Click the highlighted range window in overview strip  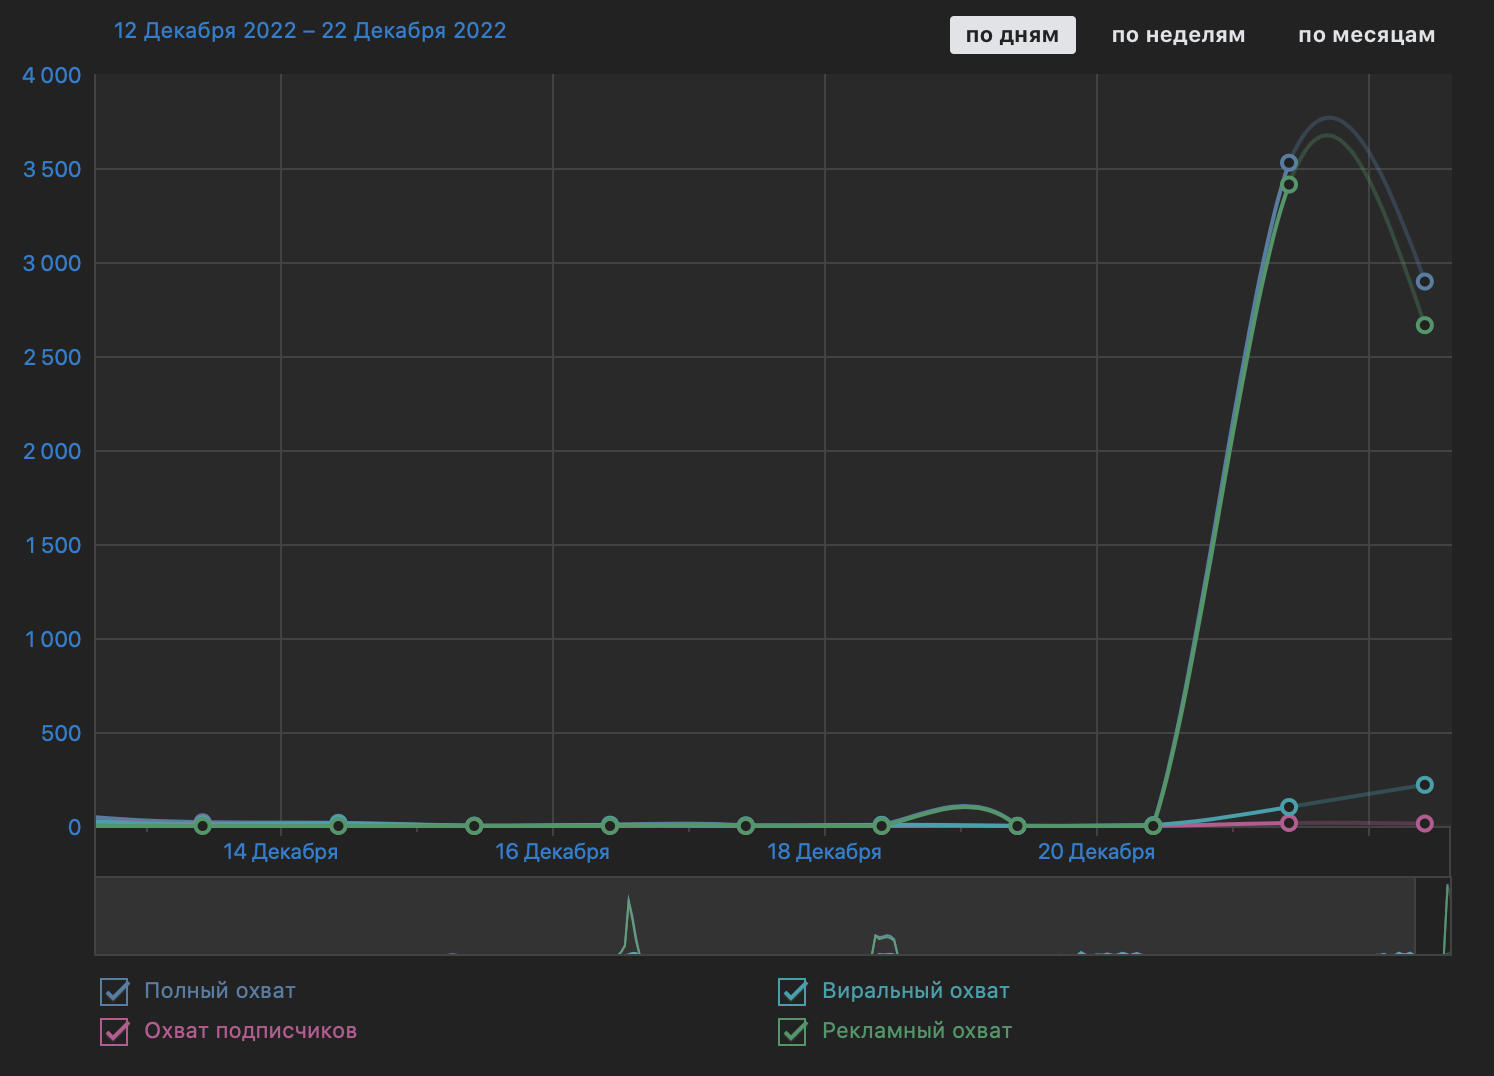1432,916
